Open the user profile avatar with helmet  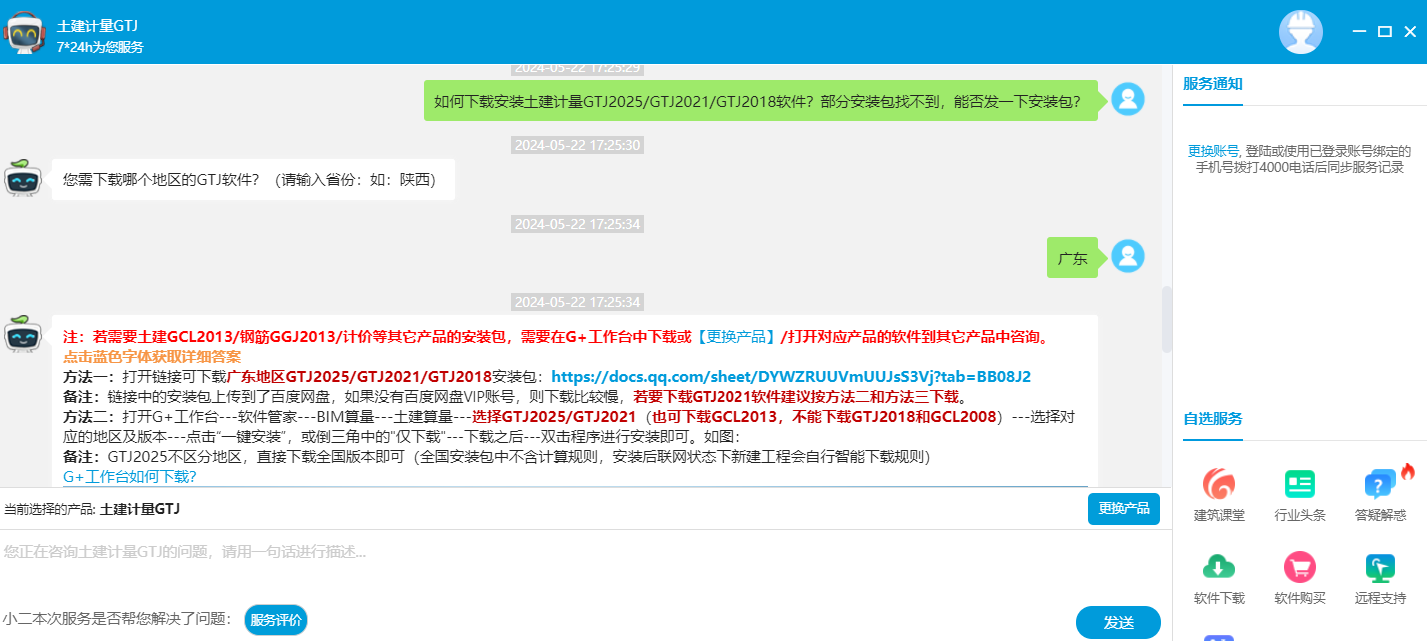[1300, 32]
